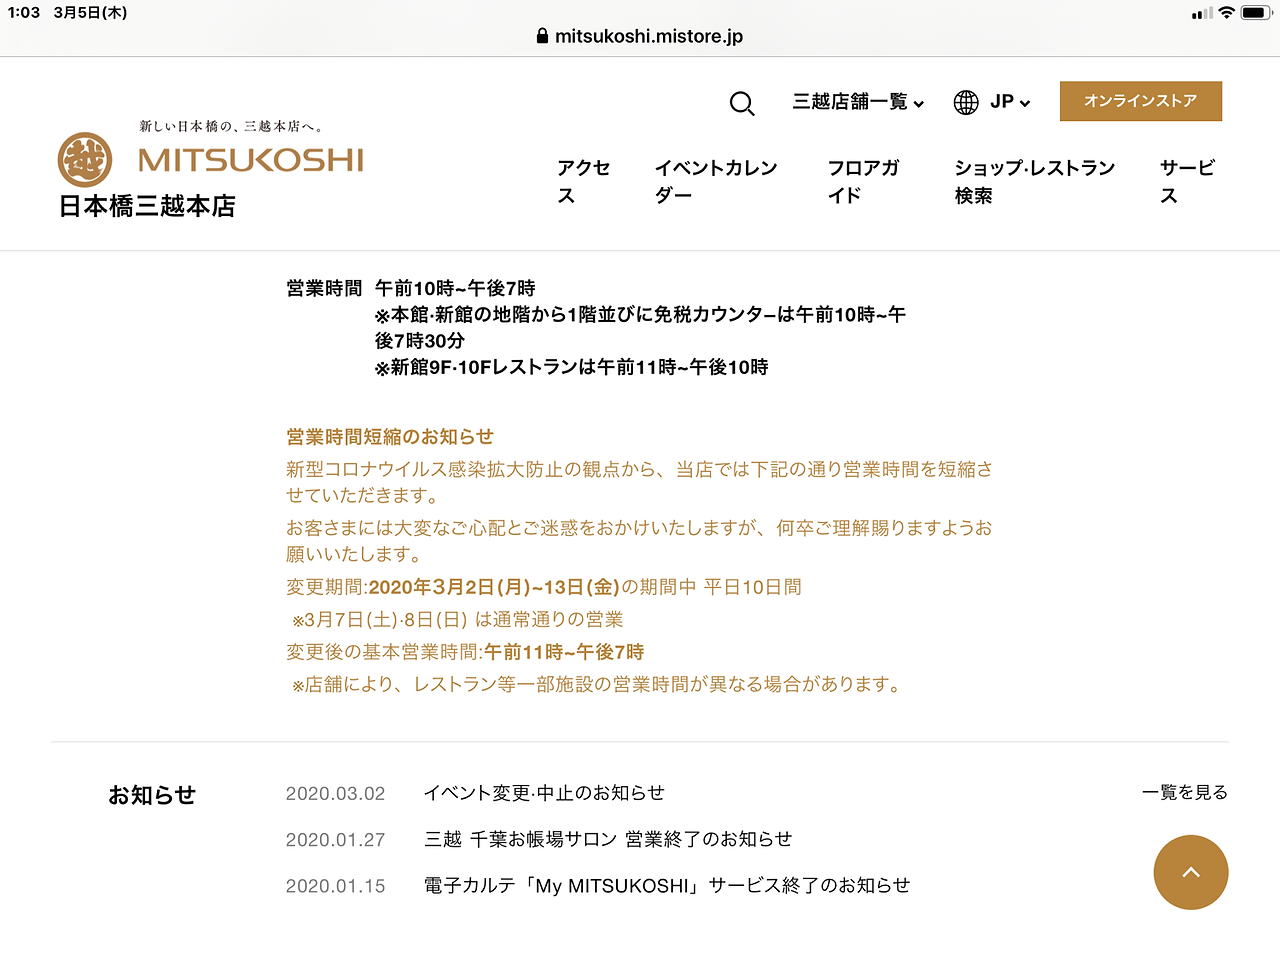Click the round Mitsukoshi 越 logo emblem

(x=85, y=160)
